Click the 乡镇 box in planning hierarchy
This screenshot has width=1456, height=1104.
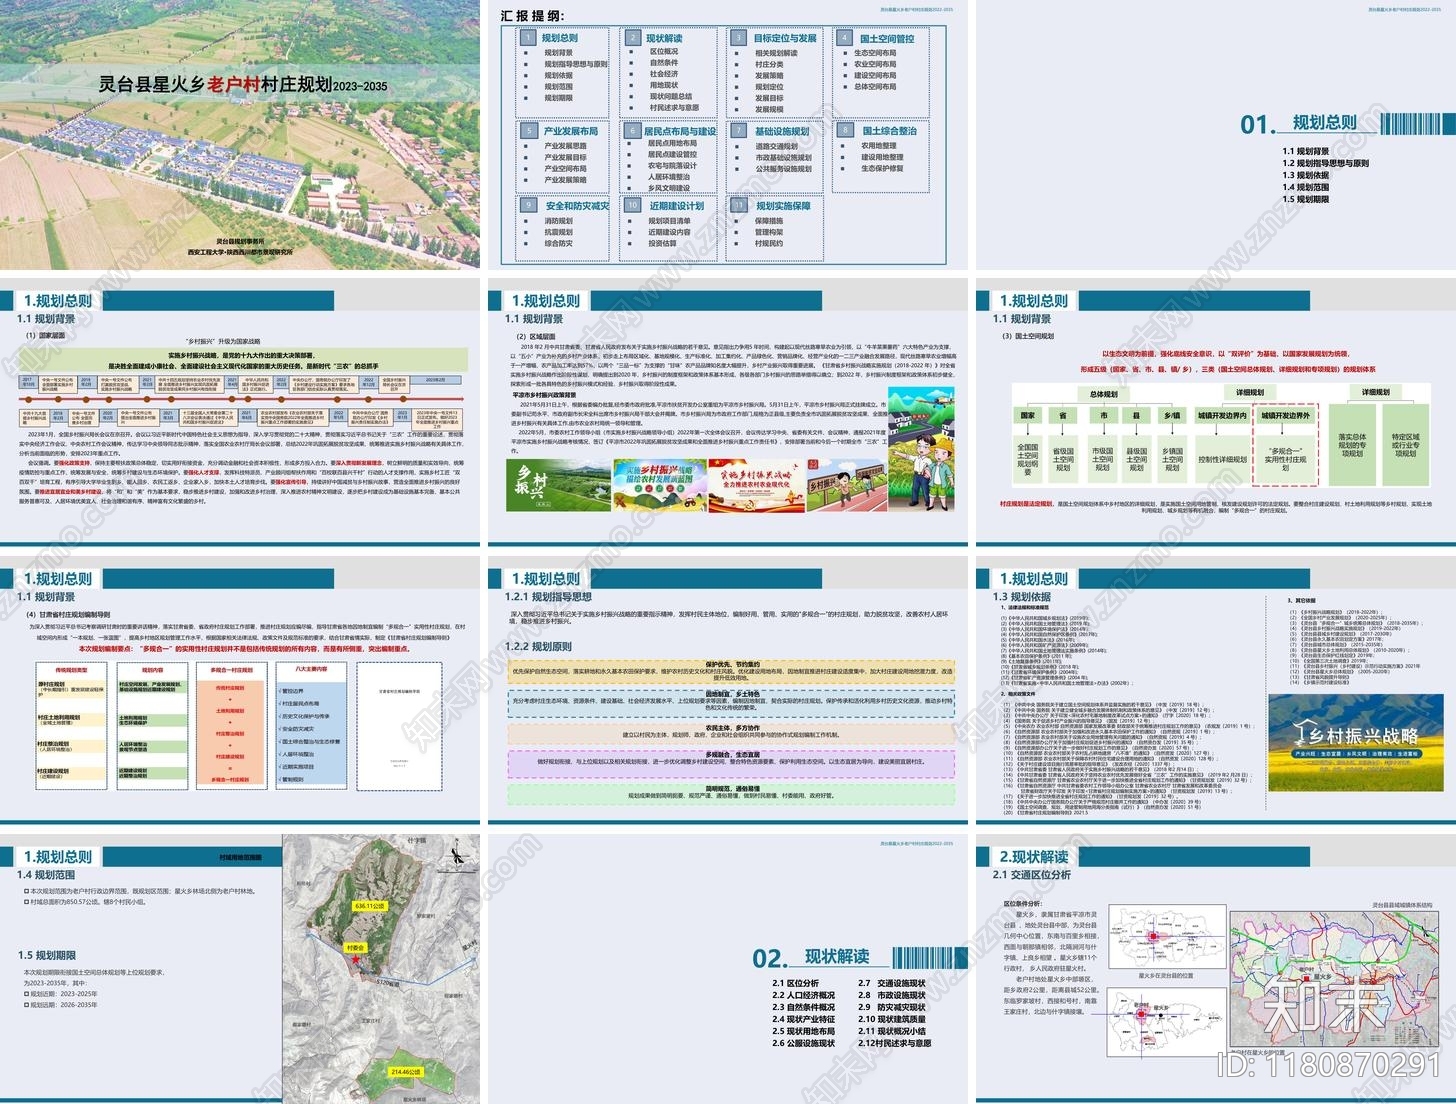[x=1172, y=415]
